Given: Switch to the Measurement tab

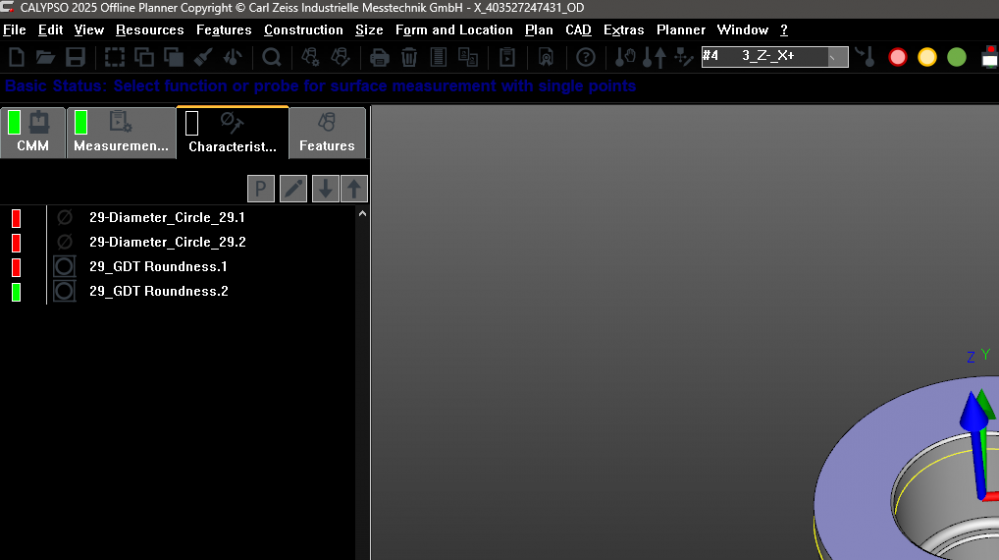Looking at the screenshot, I should click(121, 132).
